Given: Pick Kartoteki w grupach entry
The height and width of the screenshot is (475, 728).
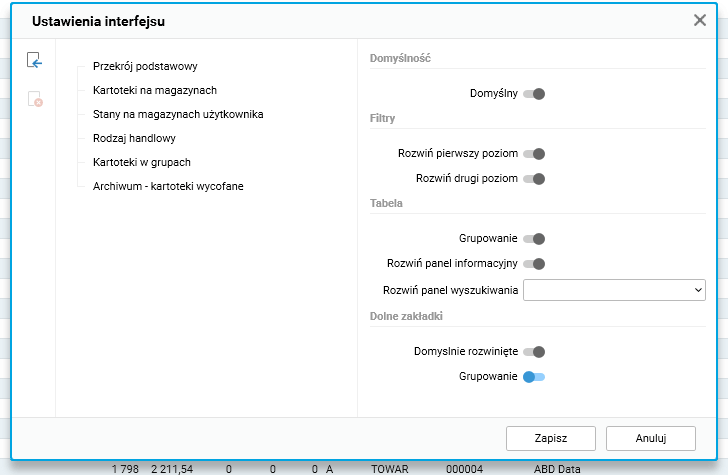Looking at the screenshot, I should (141, 162).
